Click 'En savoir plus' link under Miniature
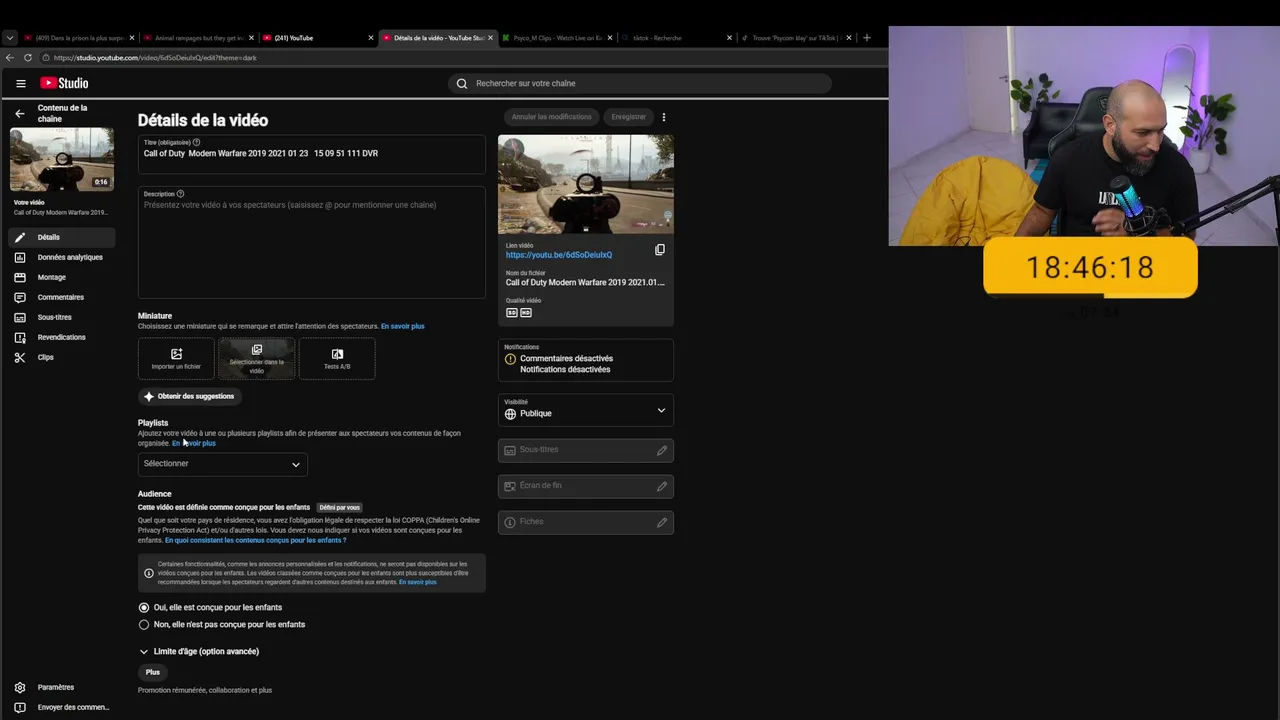Image resolution: width=1280 pixels, height=720 pixels. click(403, 326)
